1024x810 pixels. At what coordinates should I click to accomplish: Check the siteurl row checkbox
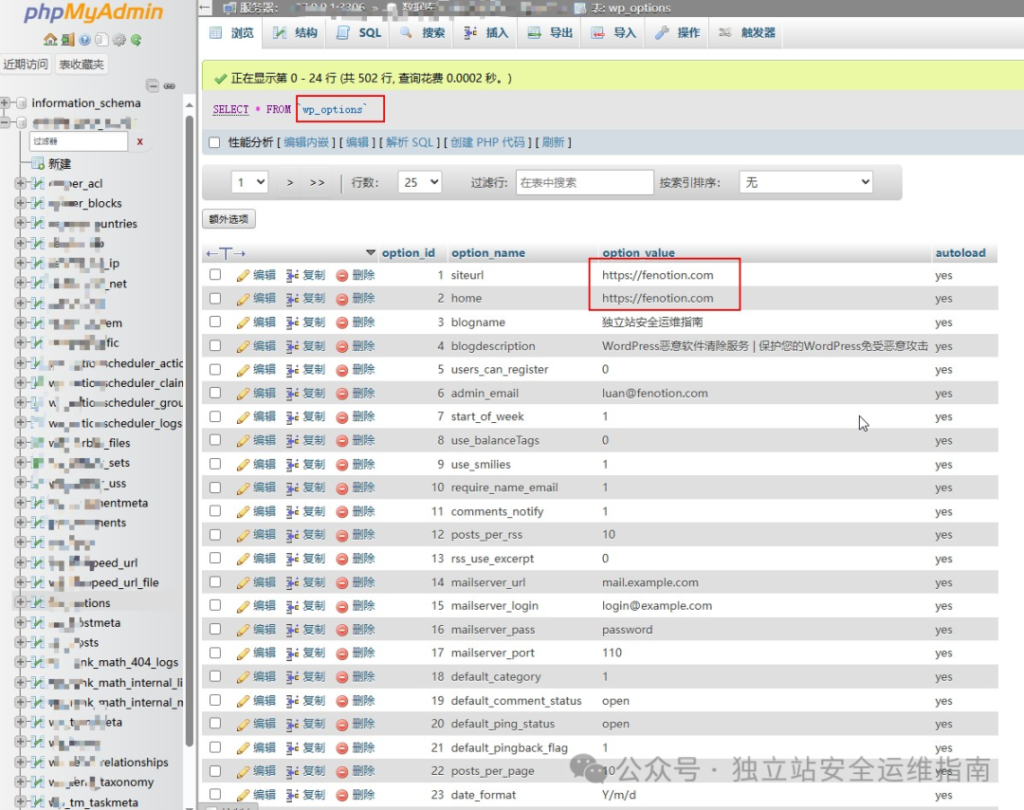215,275
